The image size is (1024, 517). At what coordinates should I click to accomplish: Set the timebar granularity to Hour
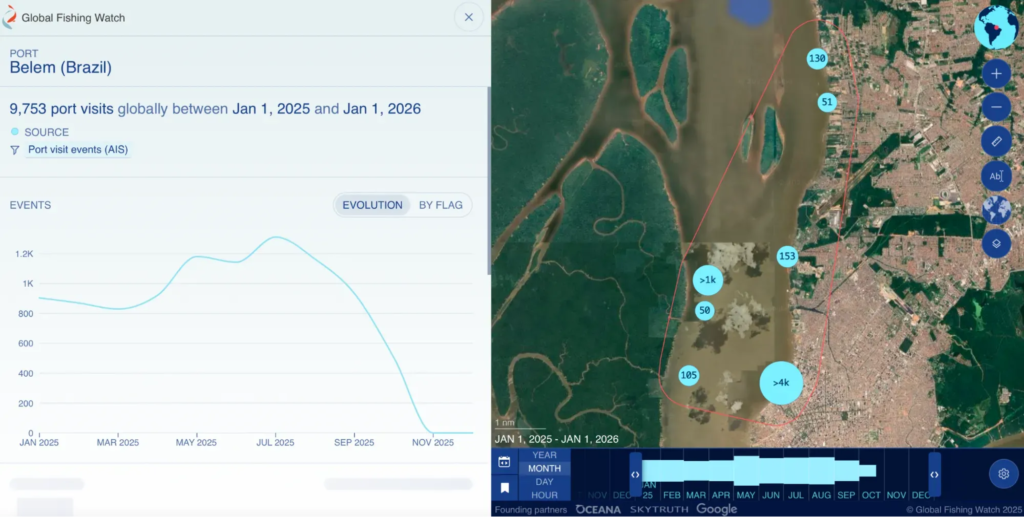pos(545,495)
